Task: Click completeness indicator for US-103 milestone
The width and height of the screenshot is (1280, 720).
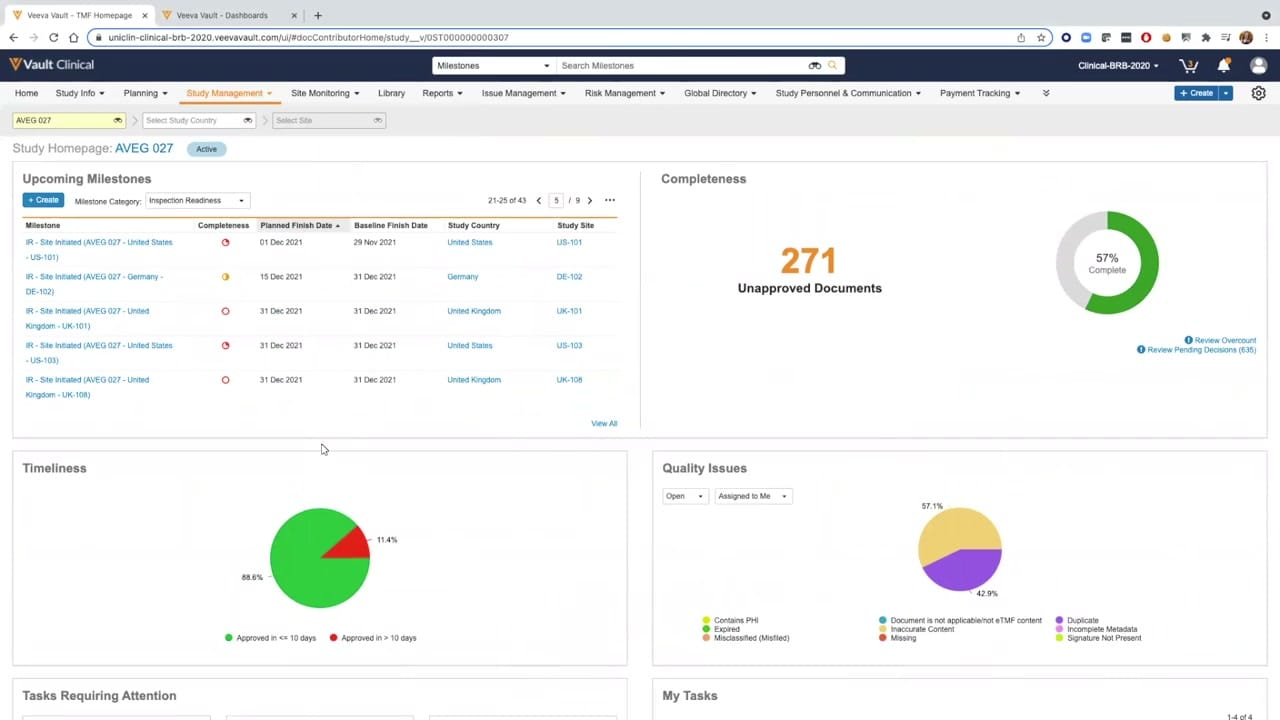Action: point(225,346)
